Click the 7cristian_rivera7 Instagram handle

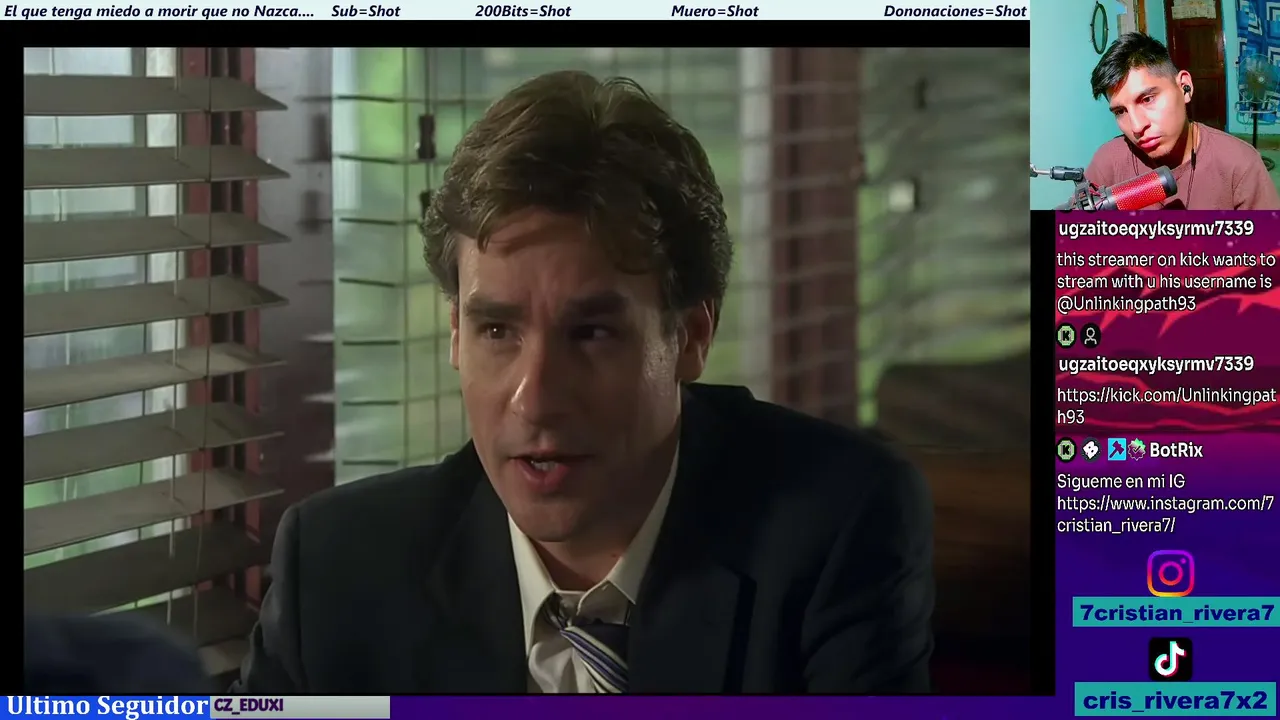(1176, 613)
